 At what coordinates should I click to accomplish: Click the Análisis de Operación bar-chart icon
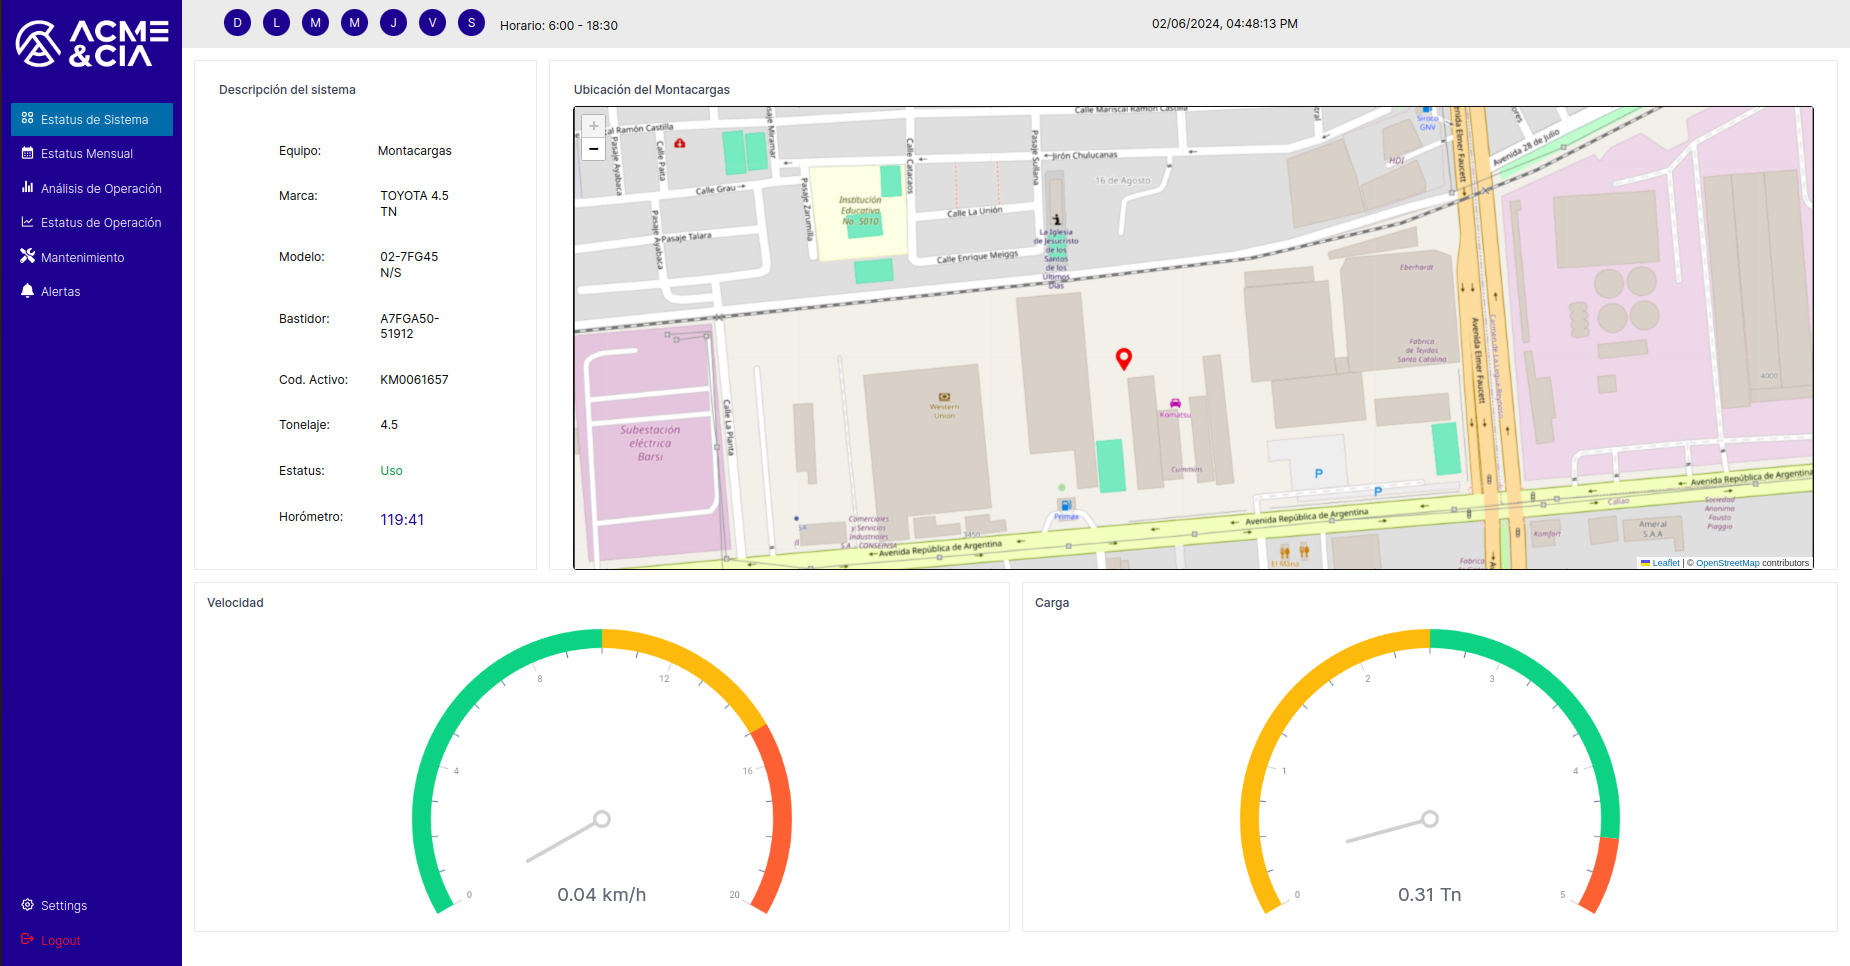28,187
